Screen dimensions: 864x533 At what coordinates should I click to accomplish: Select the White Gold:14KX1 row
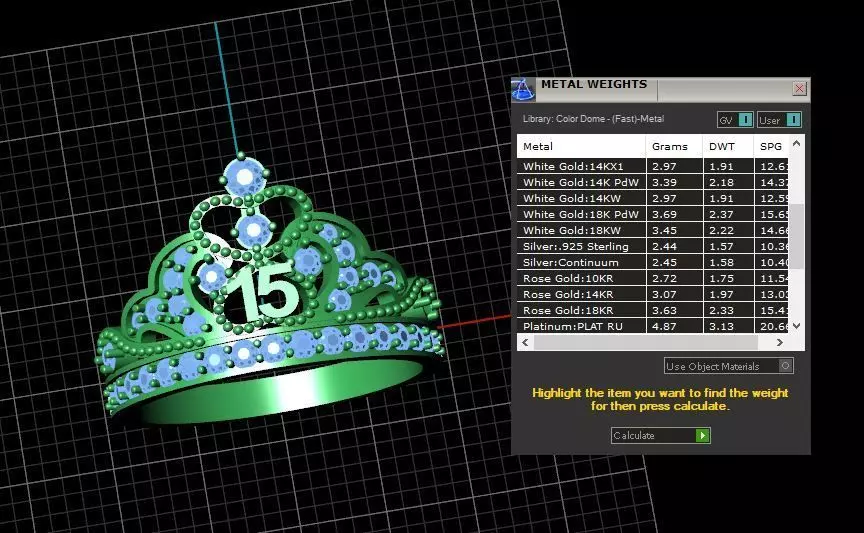click(652, 166)
